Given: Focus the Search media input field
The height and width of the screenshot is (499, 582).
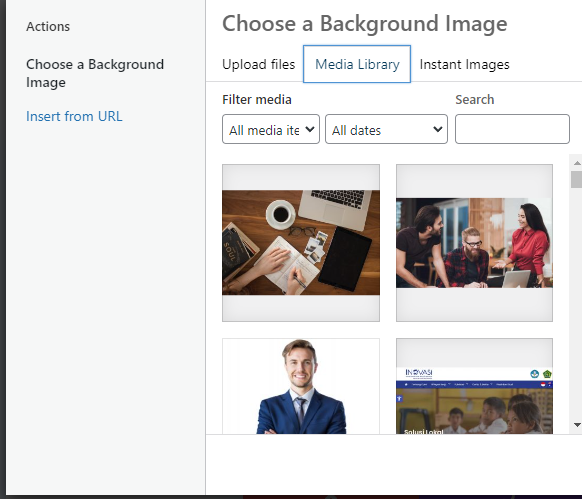Looking at the screenshot, I should pyautogui.click(x=512, y=129).
